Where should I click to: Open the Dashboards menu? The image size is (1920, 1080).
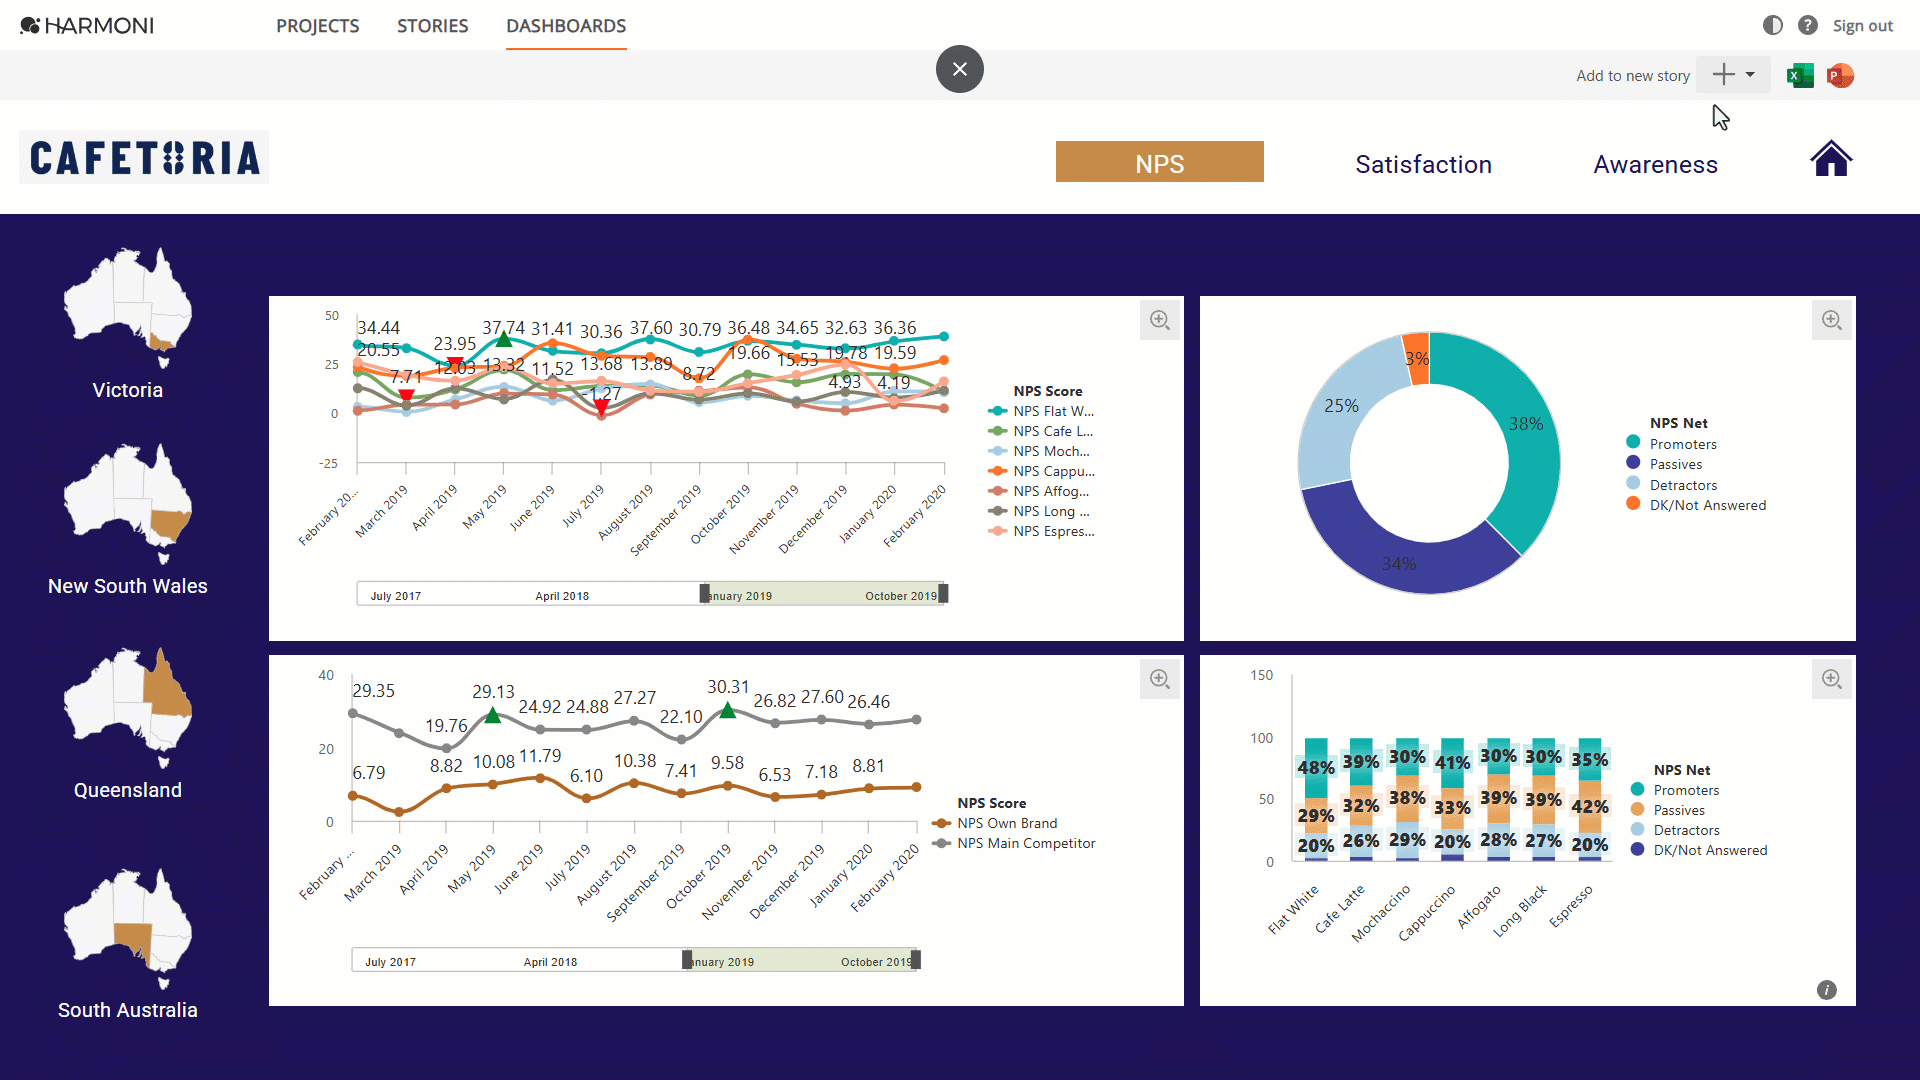pyautogui.click(x=566, y=26)
